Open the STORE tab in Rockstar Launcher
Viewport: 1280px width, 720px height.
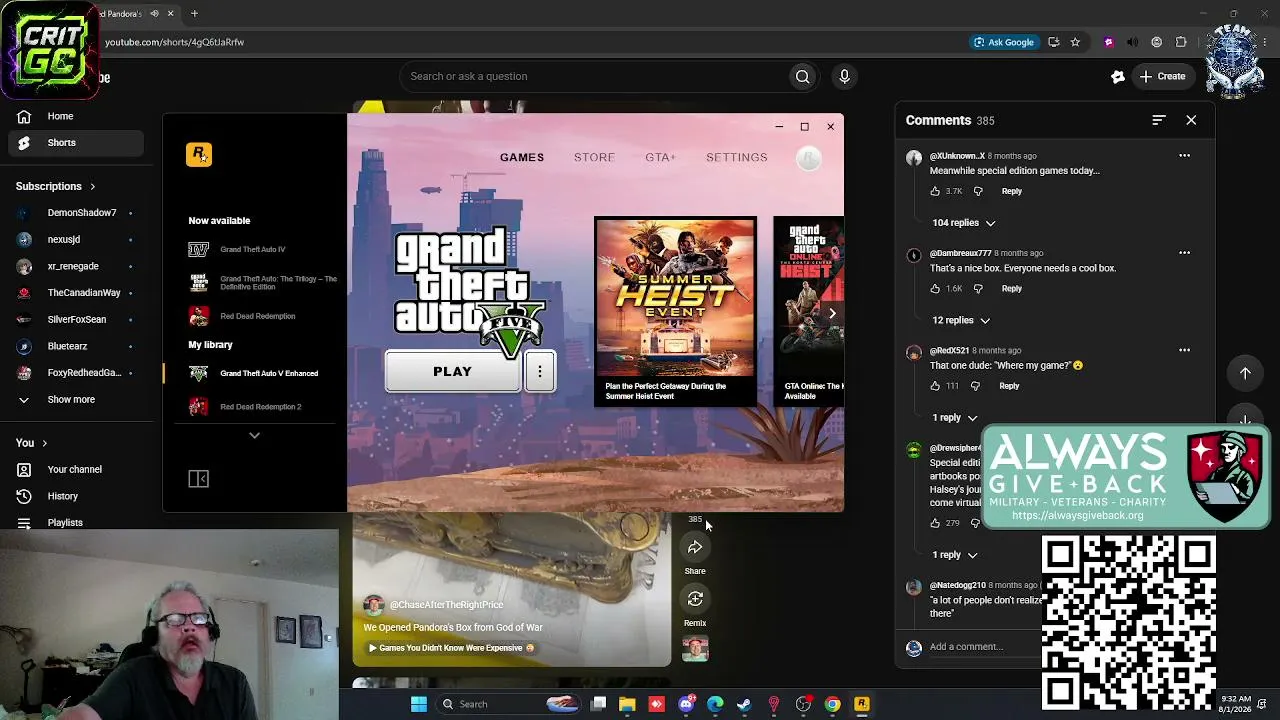pos(594,158)
